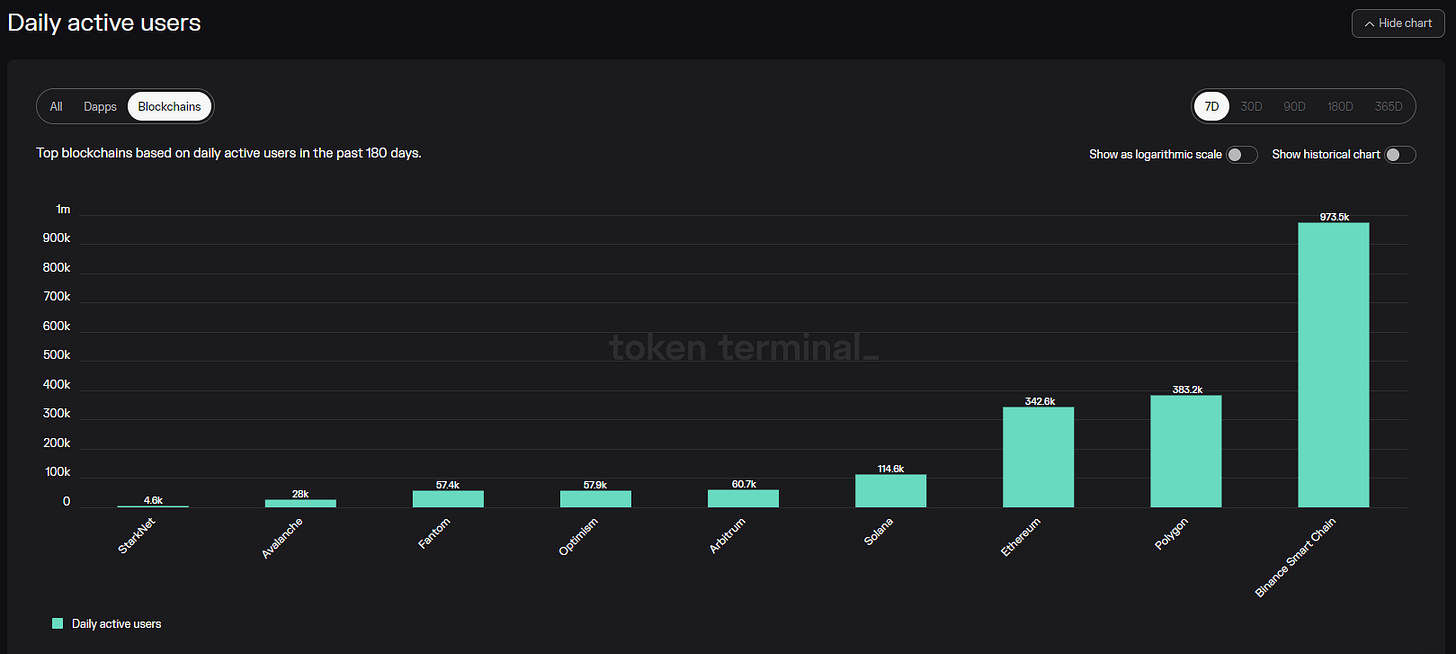Viewport: 1456px width, 654px height.
Task: Select the 7D time range option
Action: (x=1212, y=106)
